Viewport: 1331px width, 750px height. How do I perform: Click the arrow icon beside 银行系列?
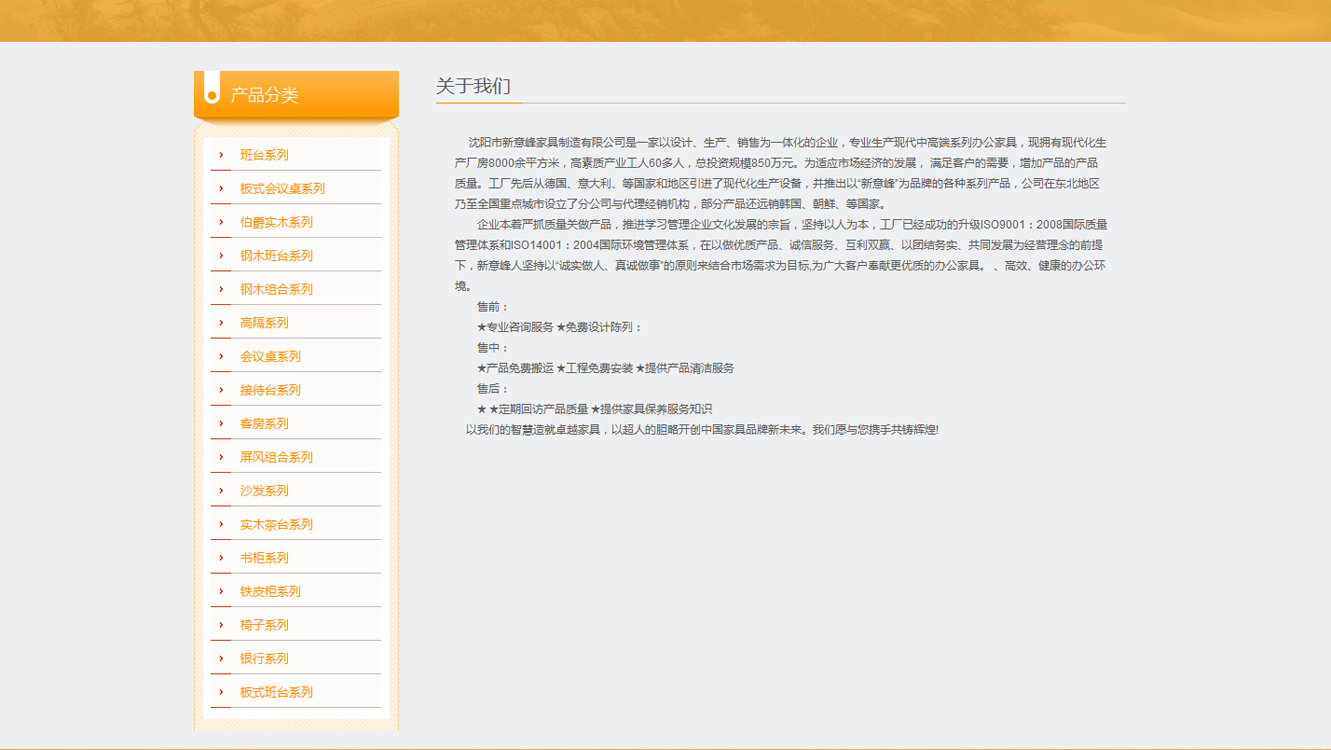(x=221, y=659)
